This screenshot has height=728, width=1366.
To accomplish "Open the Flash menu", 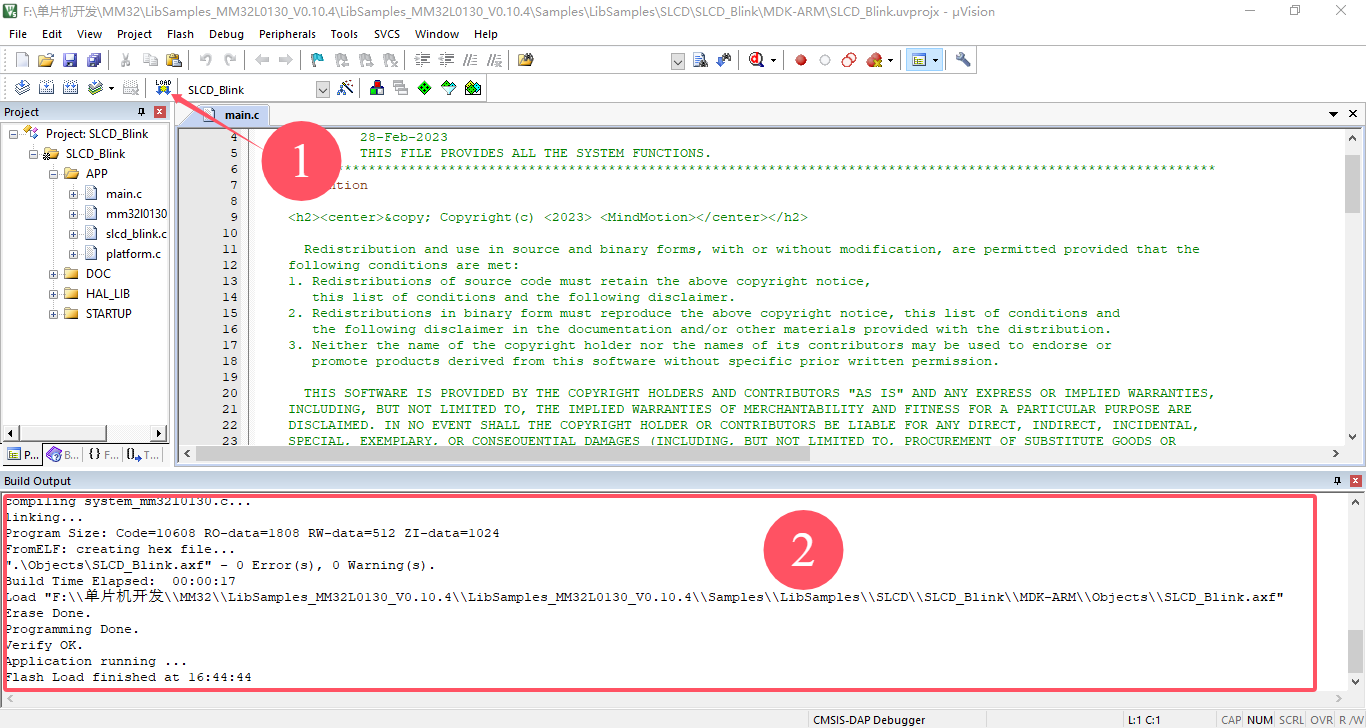I will [x=180, y=34].
